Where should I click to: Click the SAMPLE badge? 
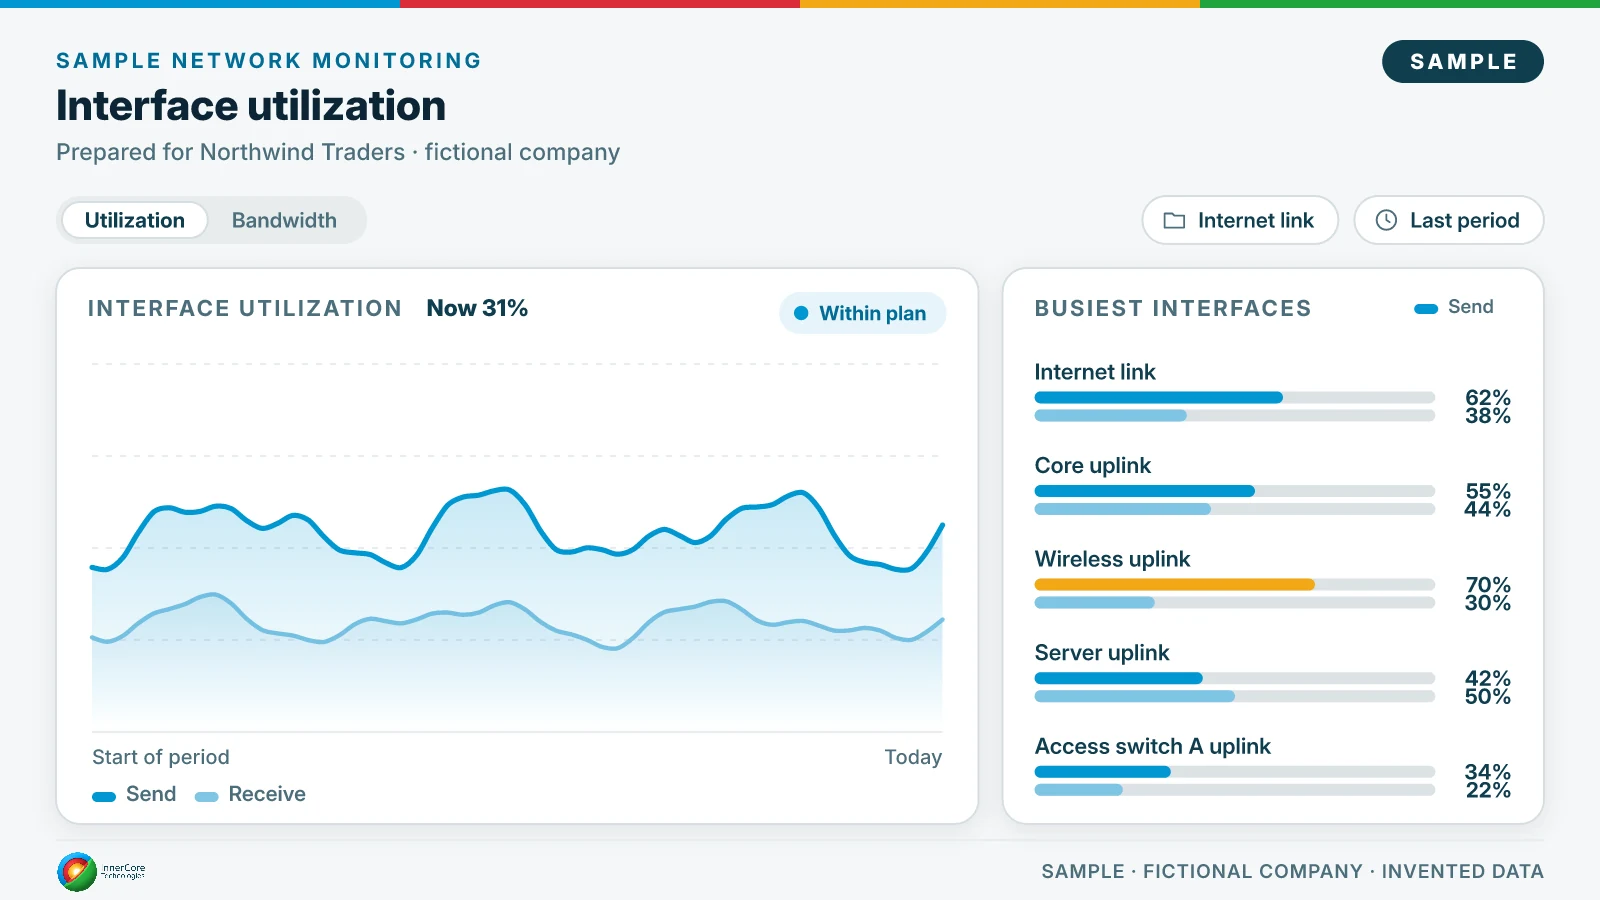1463,62
